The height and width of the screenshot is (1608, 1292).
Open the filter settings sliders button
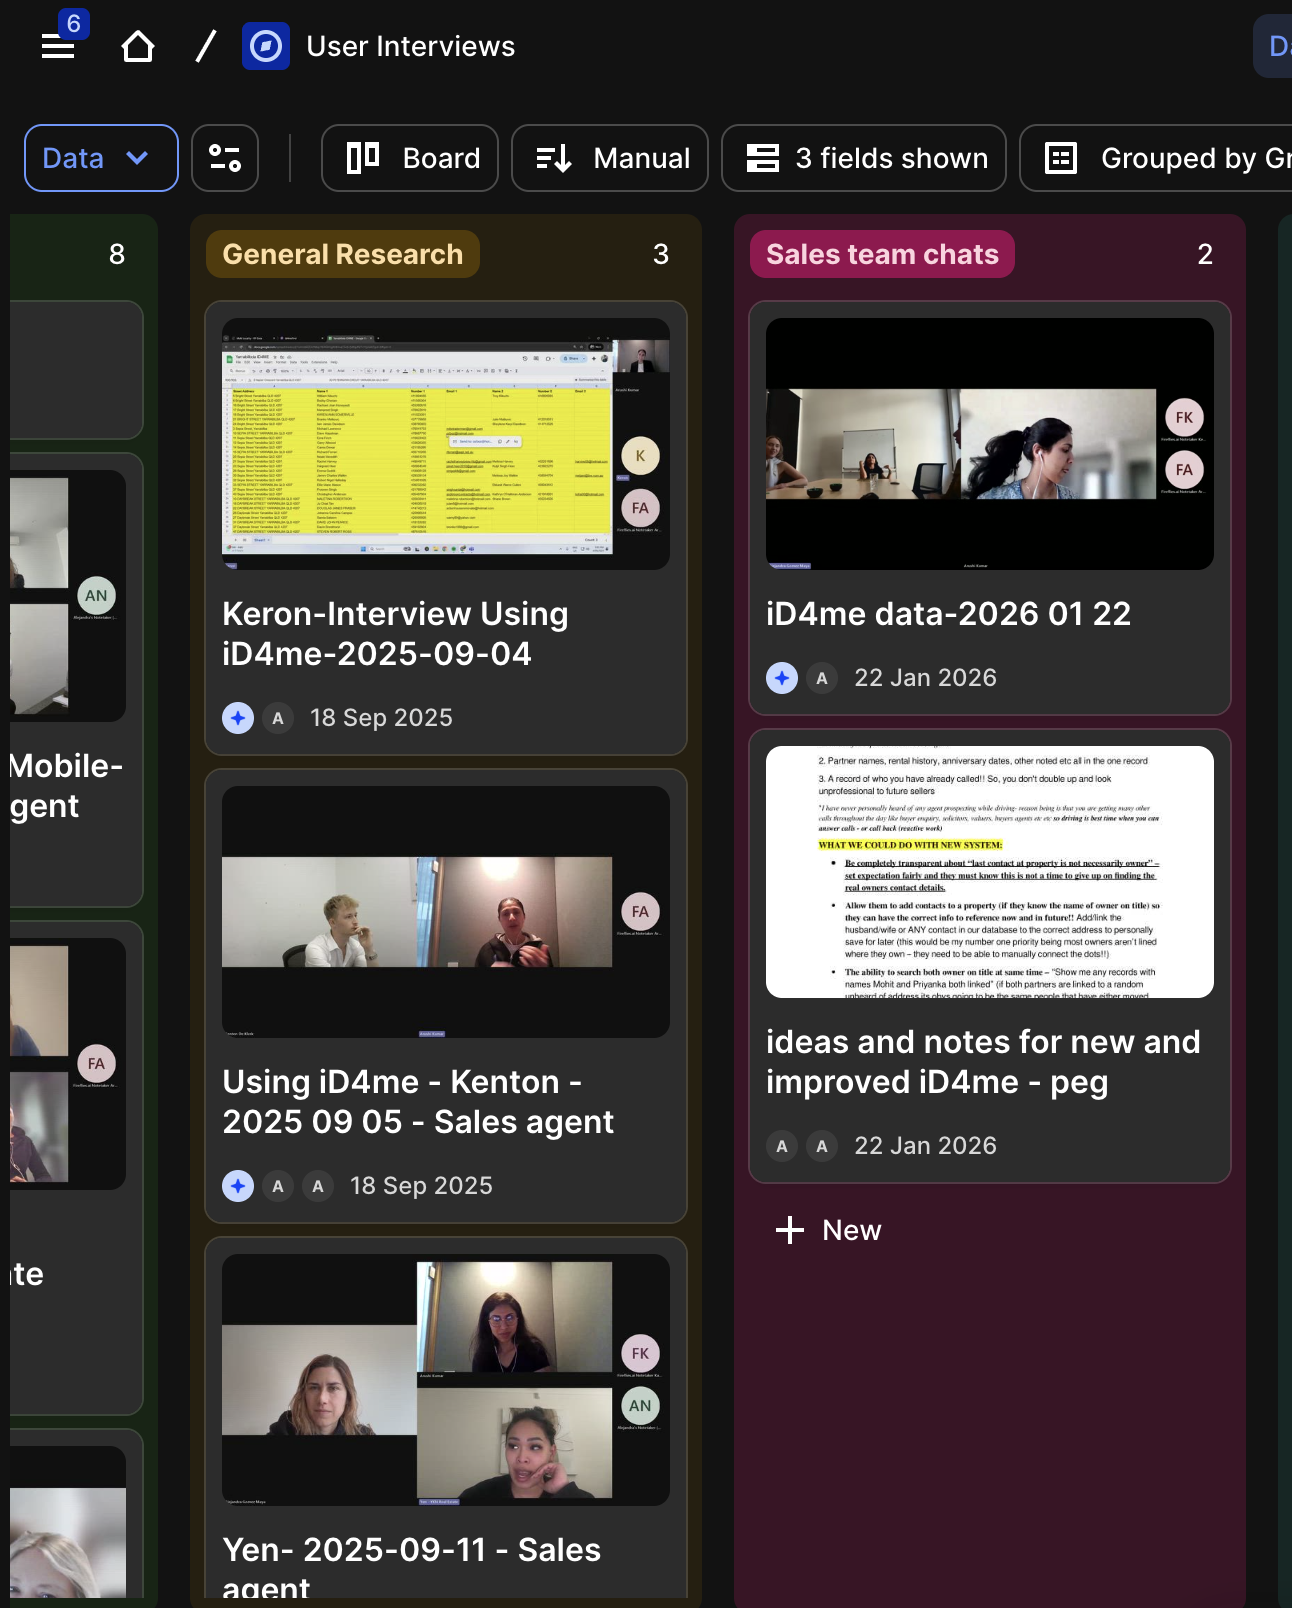click(x=225, y=158)
